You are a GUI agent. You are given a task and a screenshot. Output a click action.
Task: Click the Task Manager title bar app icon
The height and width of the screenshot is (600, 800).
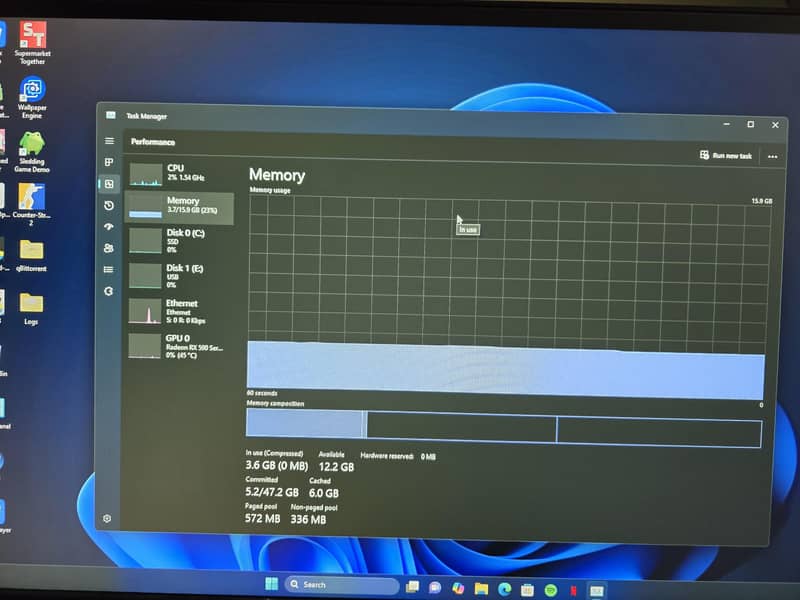[x=111, y=115]
